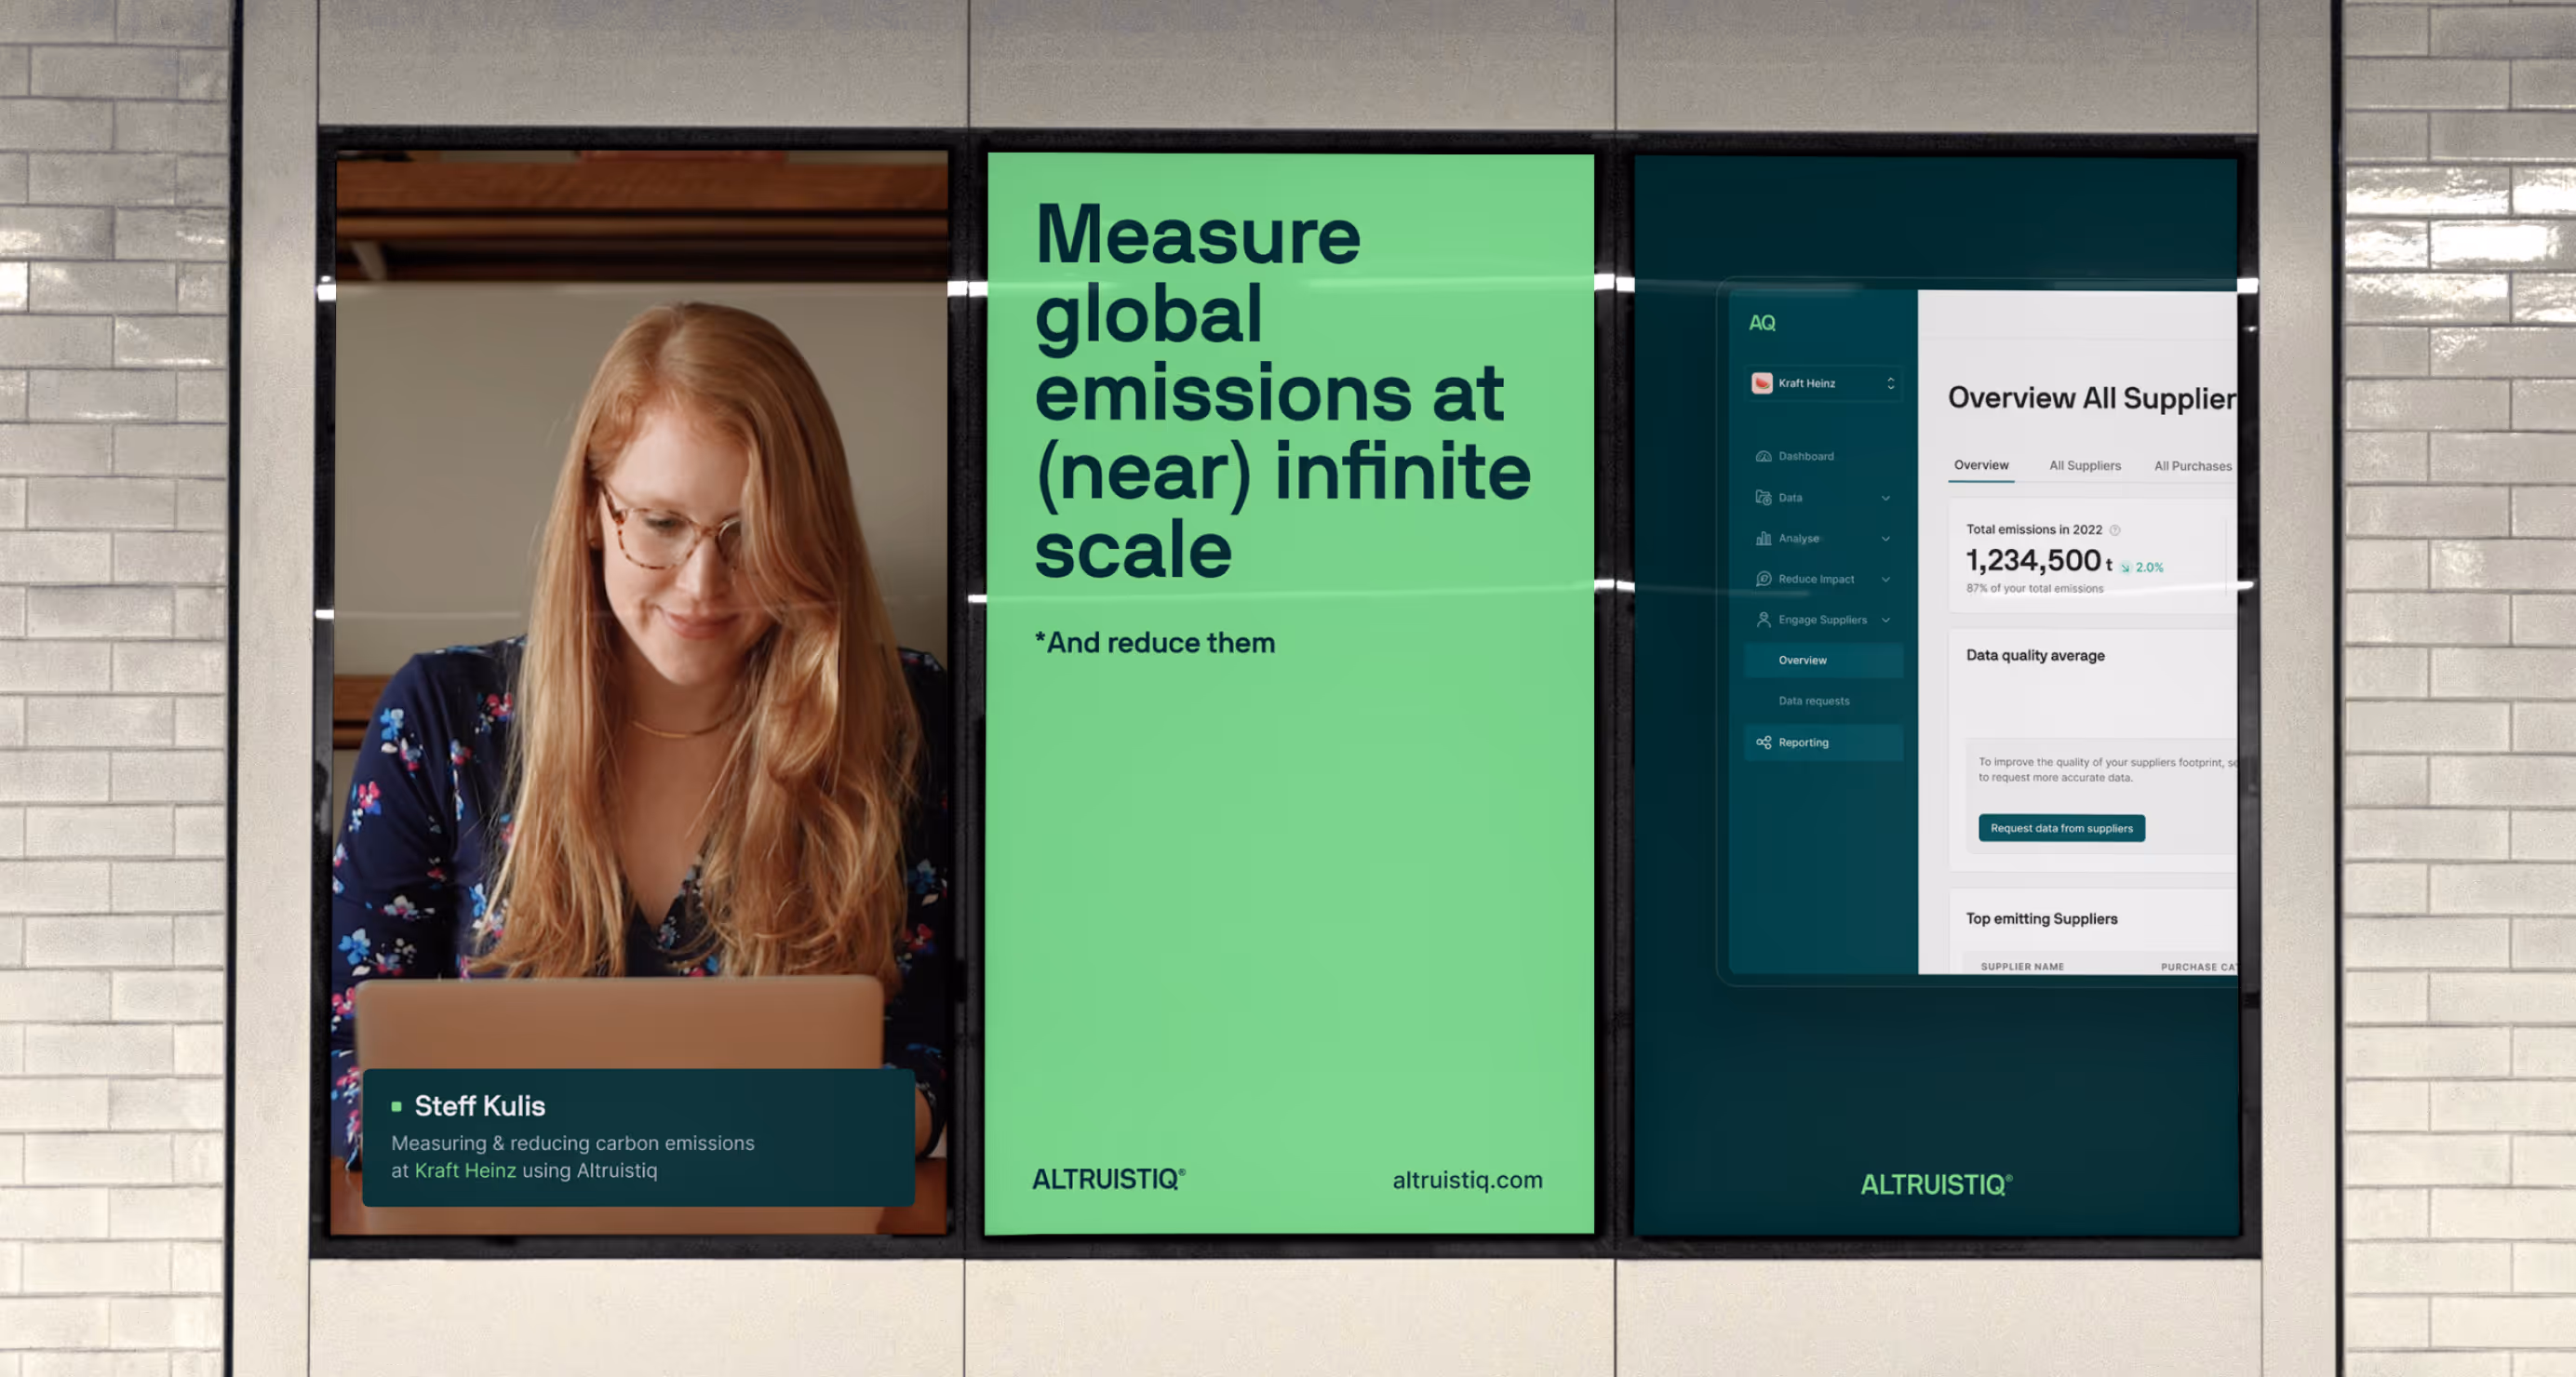The image size is (2576, 1377).
Task: Select the Overview tab under page heading
Action: coord(1981,465)
